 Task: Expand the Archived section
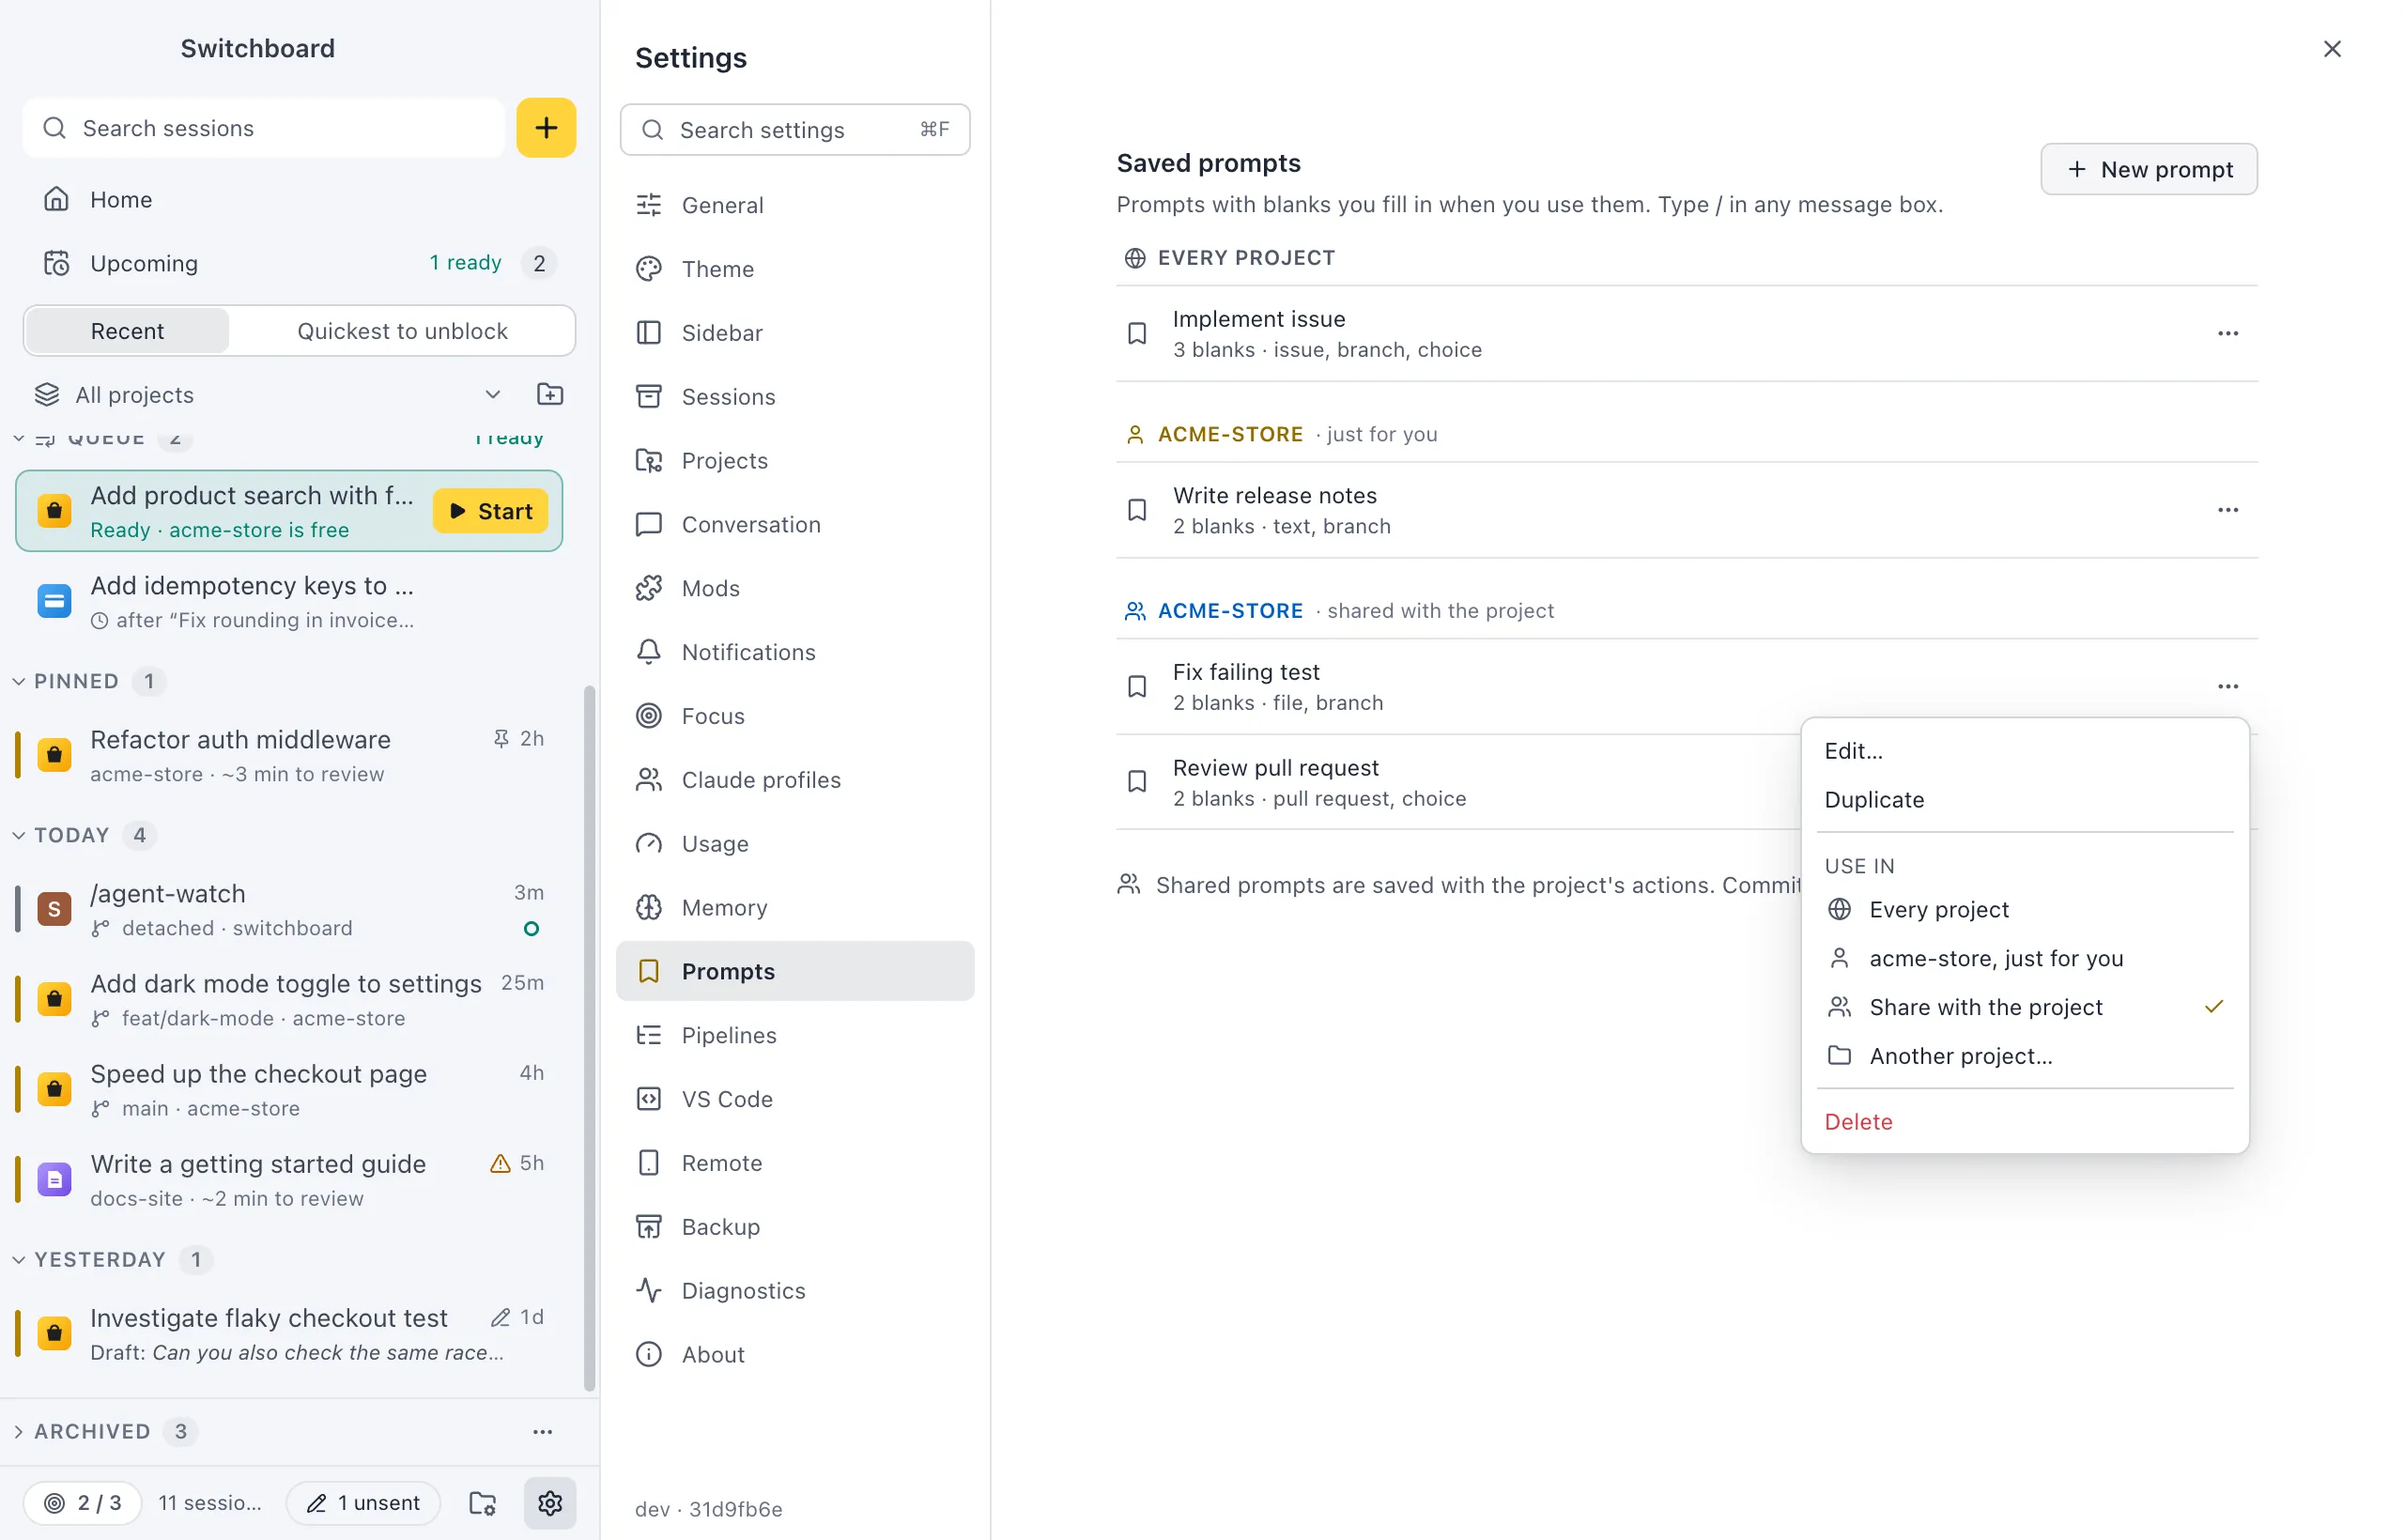point(19,1431)
